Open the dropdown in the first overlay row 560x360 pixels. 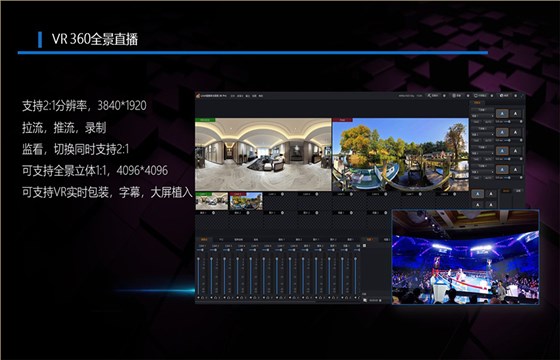tap(482, 116)
